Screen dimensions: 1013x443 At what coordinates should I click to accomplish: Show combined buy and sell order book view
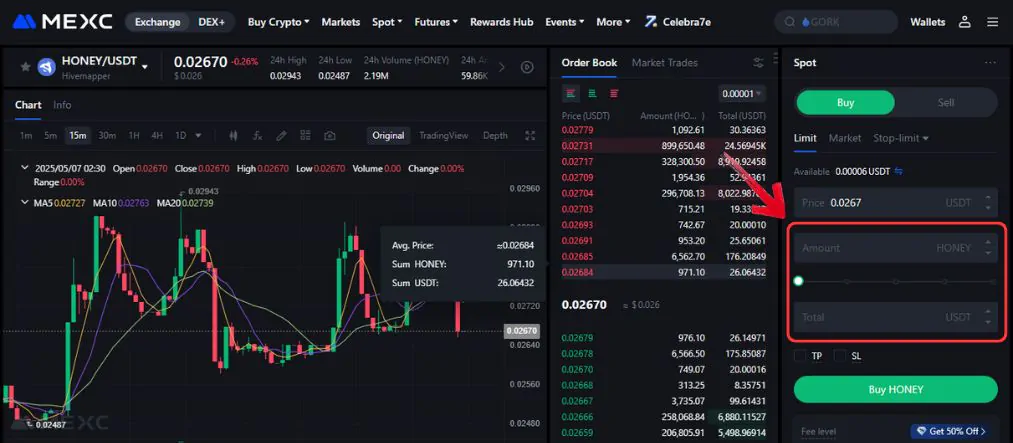point(570,94)
